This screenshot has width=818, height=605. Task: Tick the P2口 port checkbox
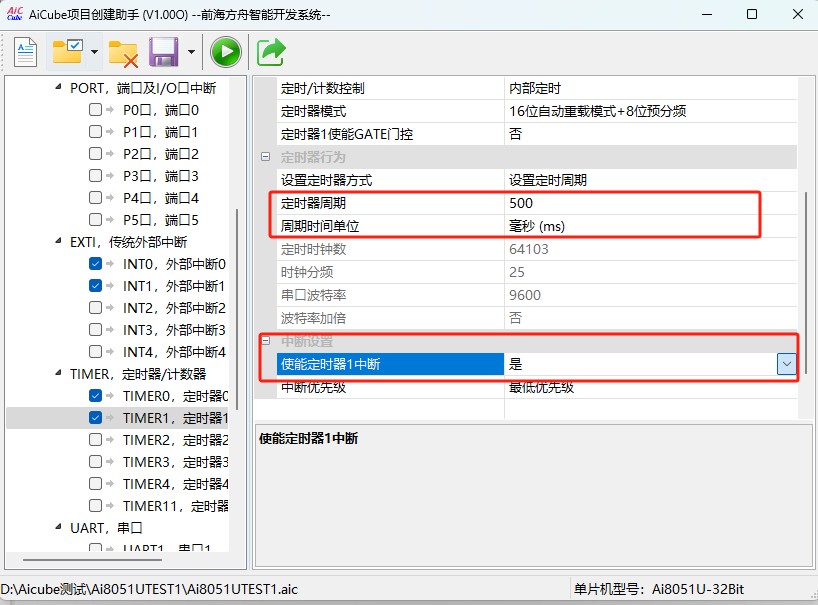pos(95,153)
